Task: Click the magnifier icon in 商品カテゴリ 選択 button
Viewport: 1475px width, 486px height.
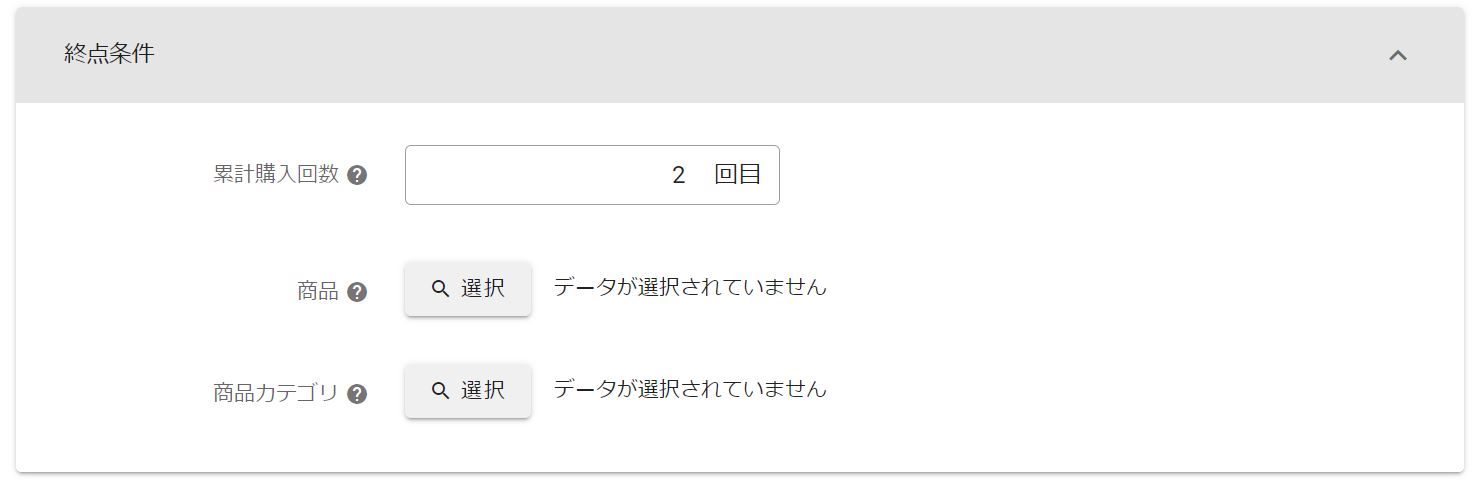Action: (440, 391)
